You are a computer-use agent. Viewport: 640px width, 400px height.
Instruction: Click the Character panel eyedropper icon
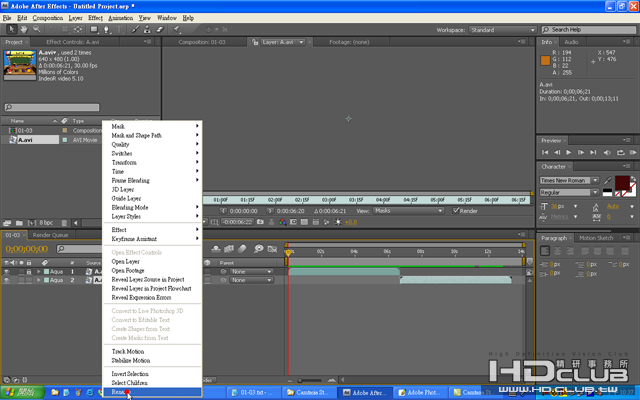pos(608,180)
